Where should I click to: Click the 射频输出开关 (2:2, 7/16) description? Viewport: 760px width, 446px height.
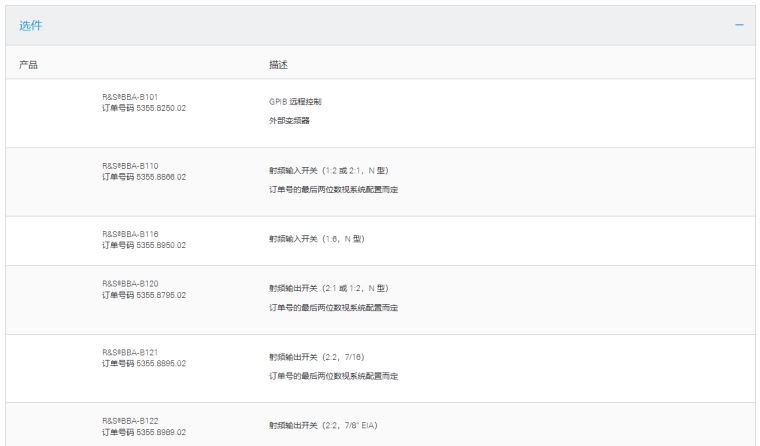314,357
